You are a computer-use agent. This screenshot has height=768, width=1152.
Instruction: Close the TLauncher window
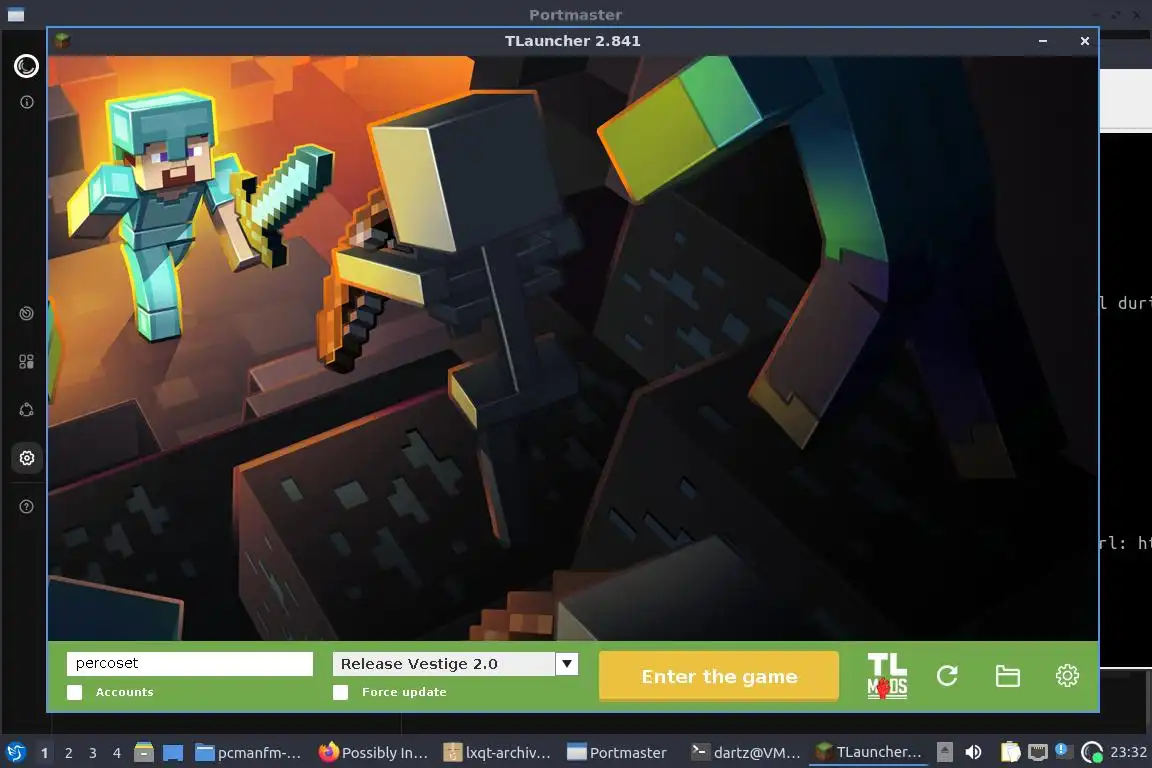[x=1084, y=41]
